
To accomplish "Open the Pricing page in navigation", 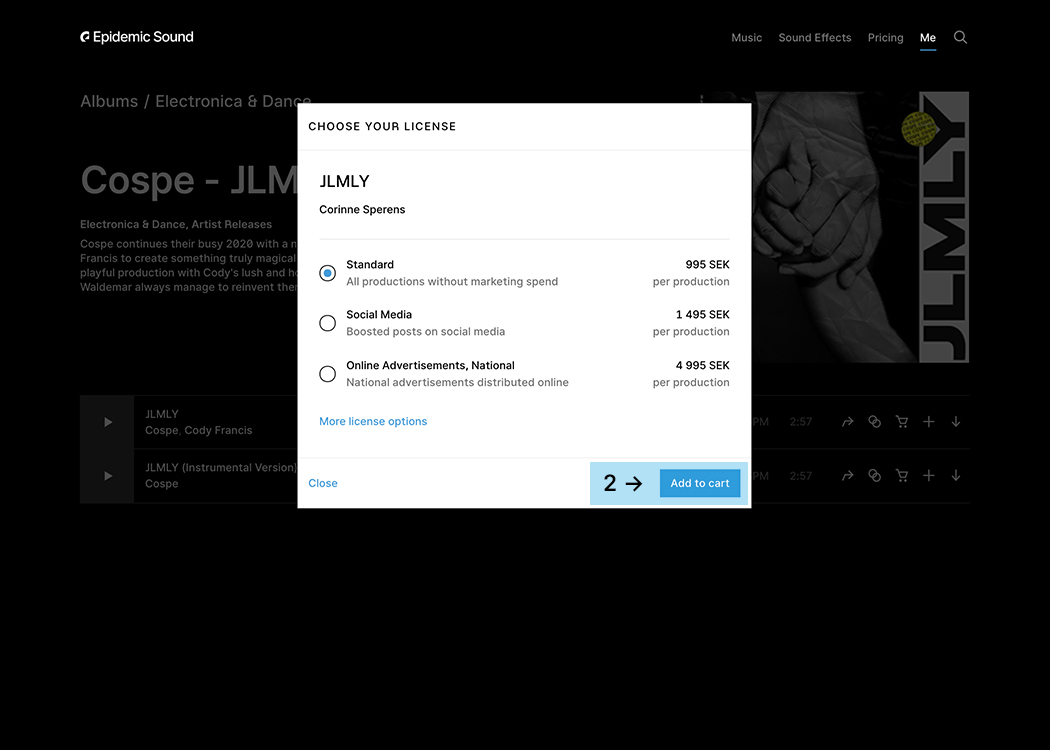I will [x=885, y=38].
